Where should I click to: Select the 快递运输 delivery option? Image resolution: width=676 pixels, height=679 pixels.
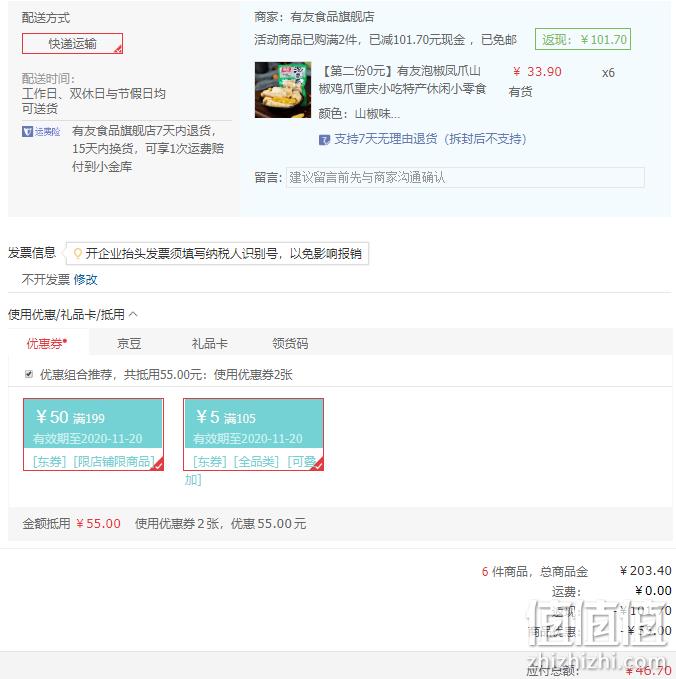(x=72, y=44)
